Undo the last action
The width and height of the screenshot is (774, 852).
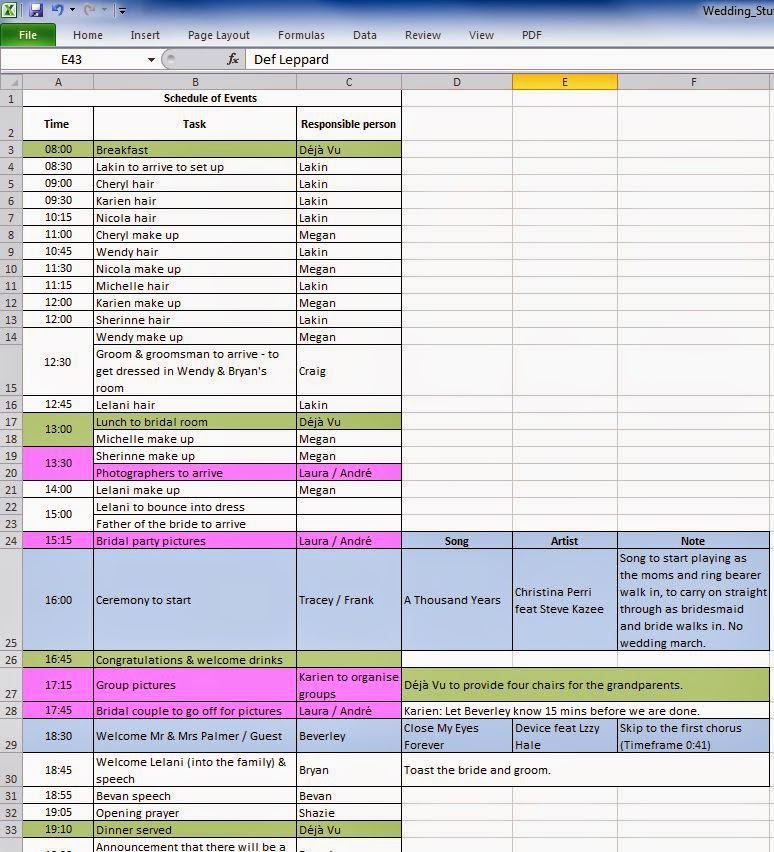click(58, 9)
